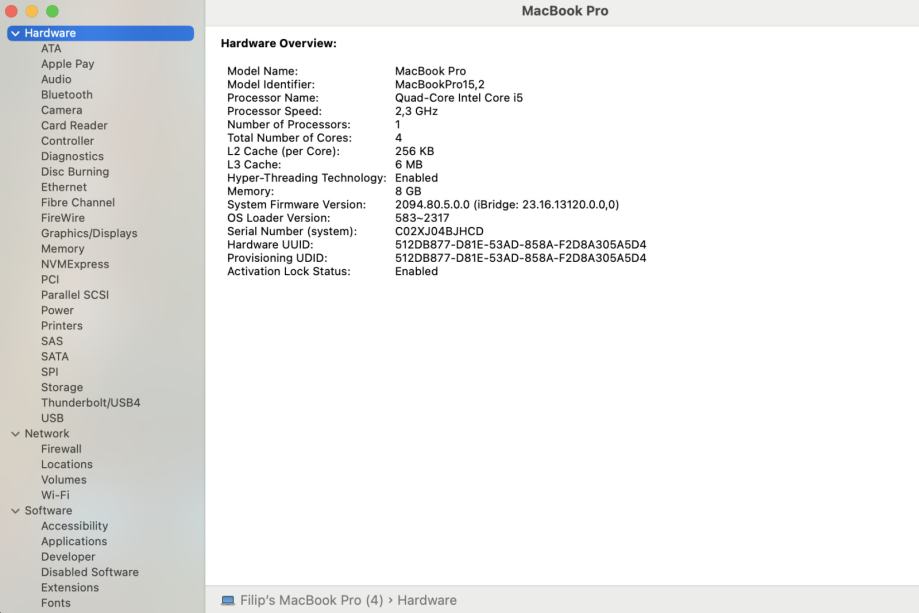Select Locations under Network
Viewport: 919px width, 613px height.
[67, 464]
